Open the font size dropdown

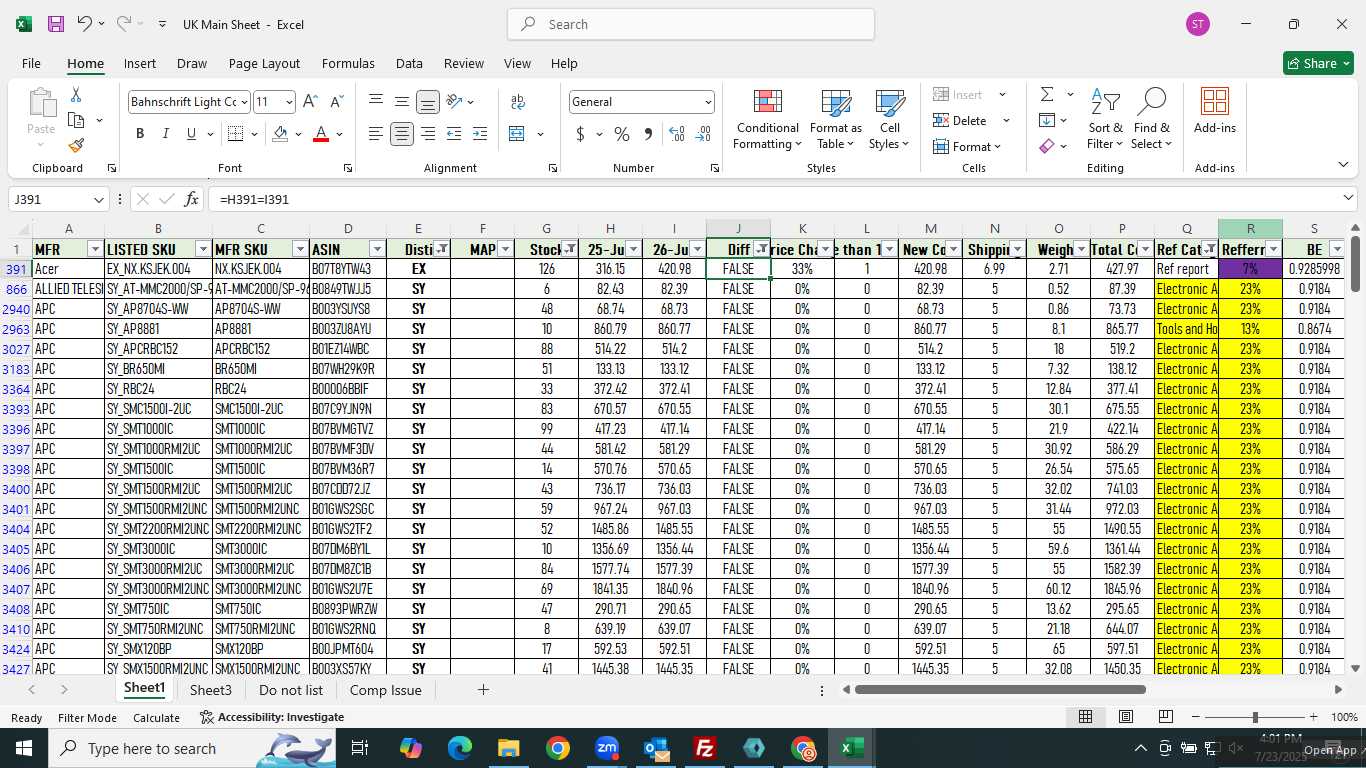[289, 102]
